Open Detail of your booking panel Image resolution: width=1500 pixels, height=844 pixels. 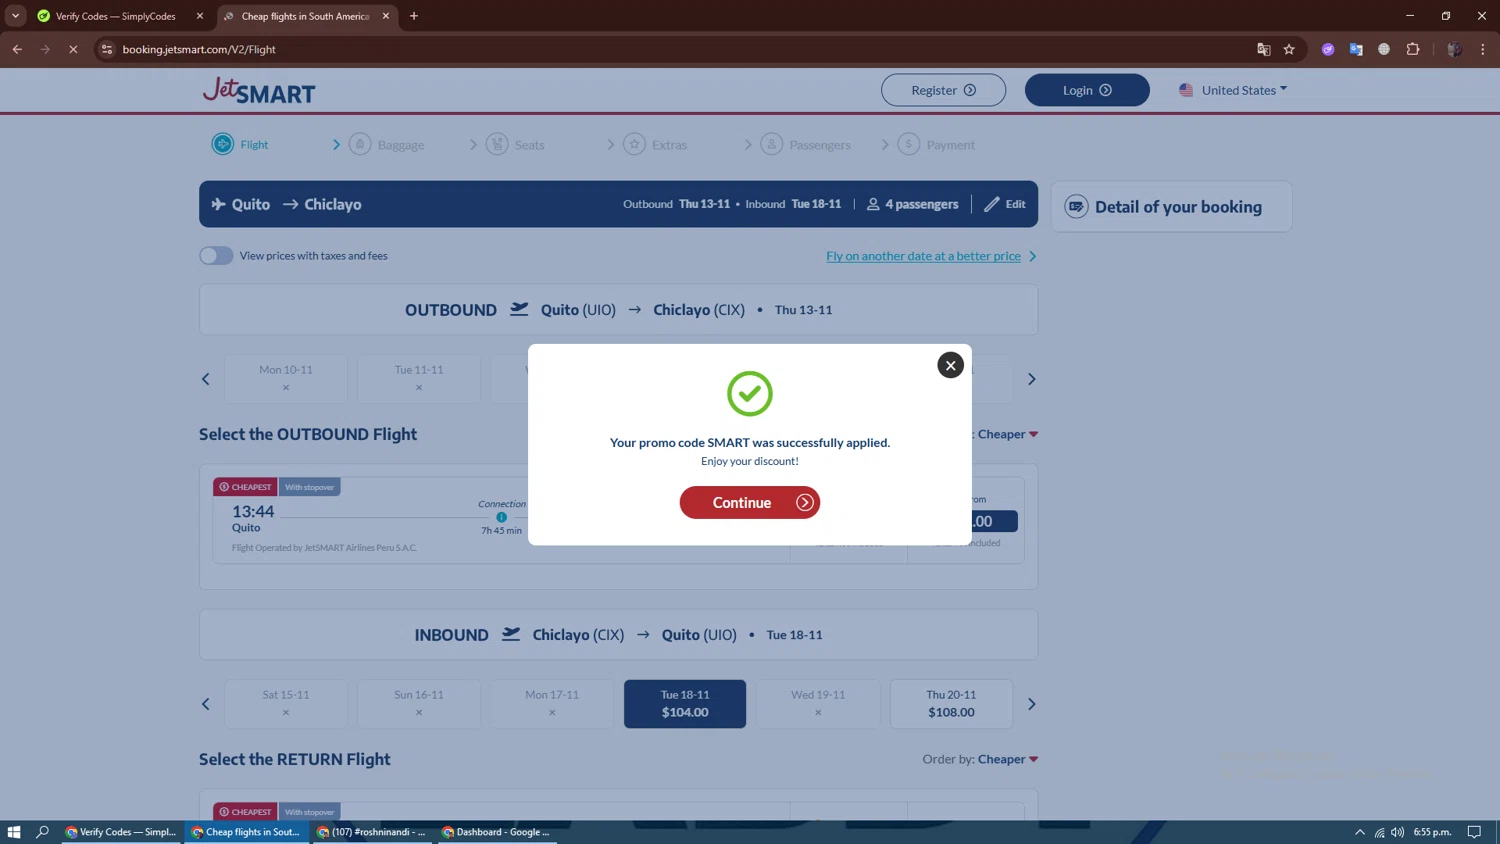point(1171,207)
